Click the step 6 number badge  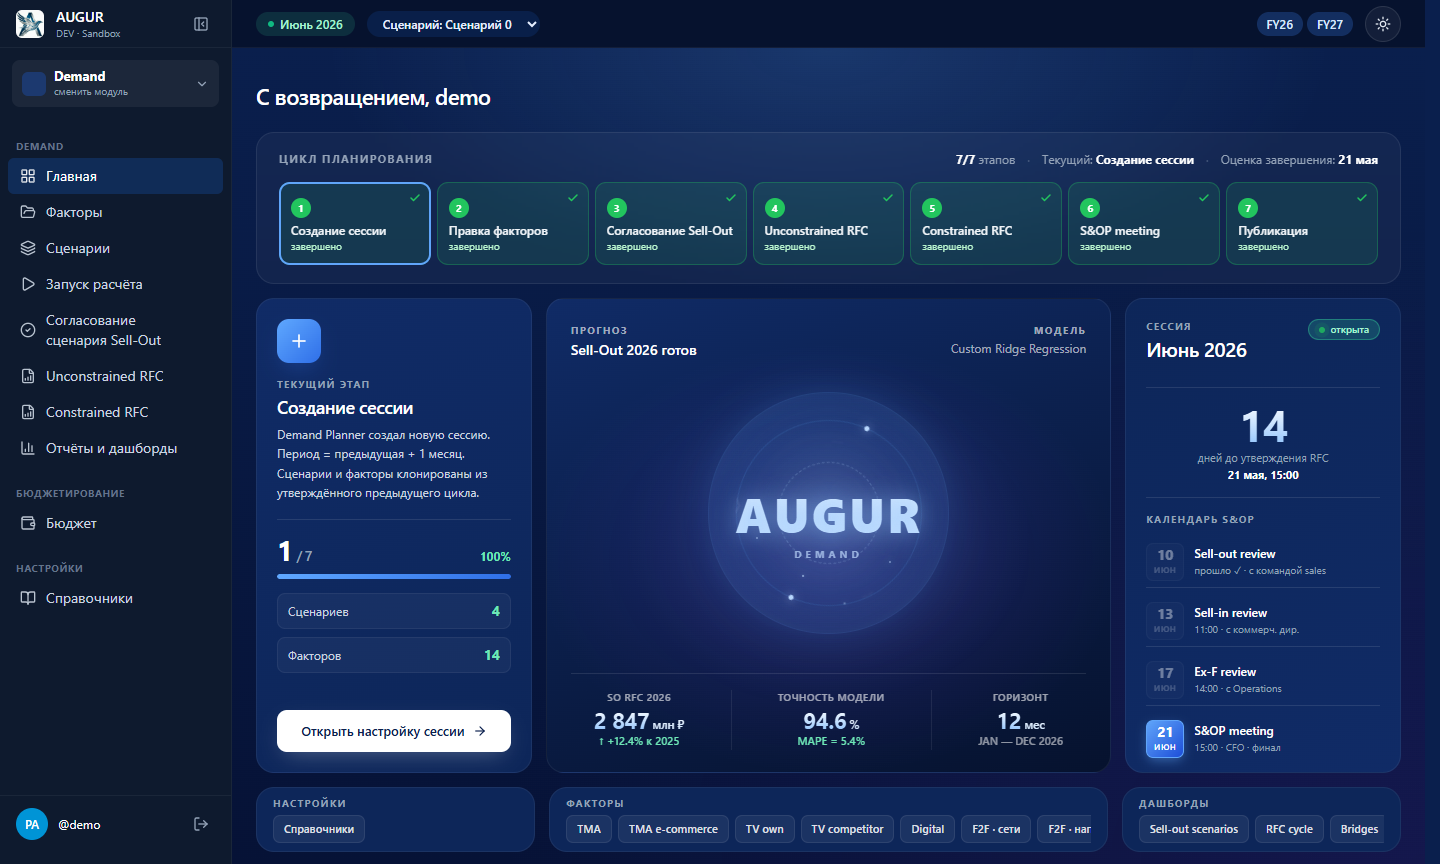(x=1090, y=208)
